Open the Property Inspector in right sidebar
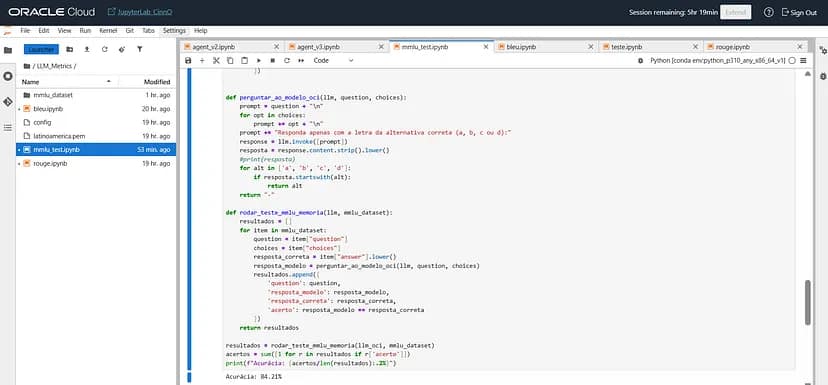The height and width of the screenshot is (385, 828). coord(823,51)
